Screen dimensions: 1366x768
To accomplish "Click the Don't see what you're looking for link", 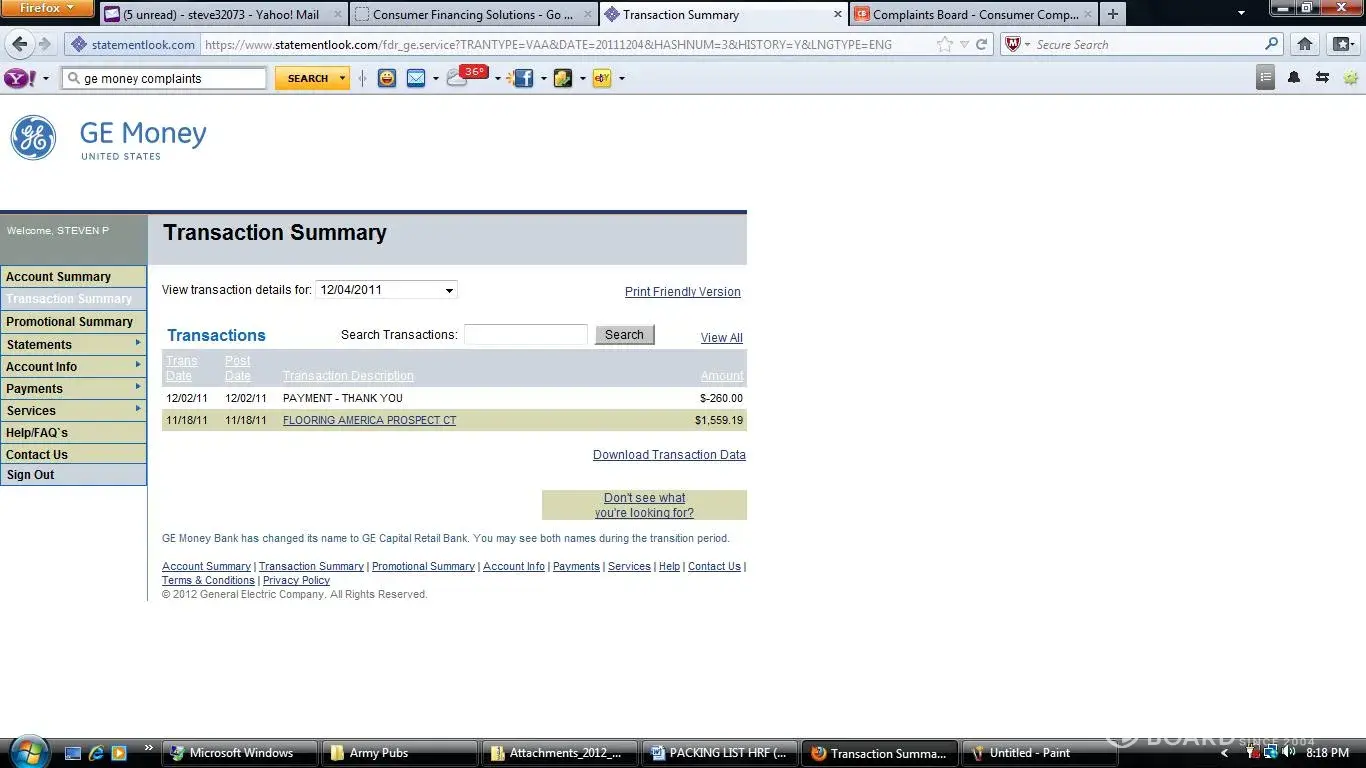I will (x=645, y=505).
